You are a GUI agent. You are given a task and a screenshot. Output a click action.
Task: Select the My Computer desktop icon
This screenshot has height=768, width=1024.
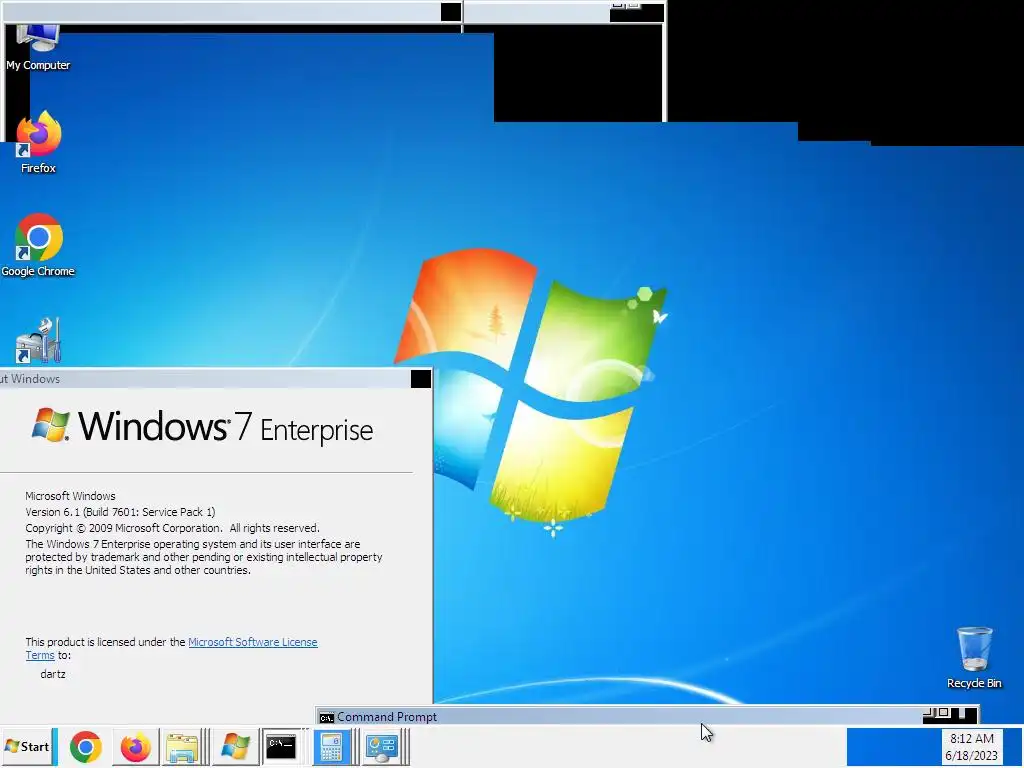[38, 47]
